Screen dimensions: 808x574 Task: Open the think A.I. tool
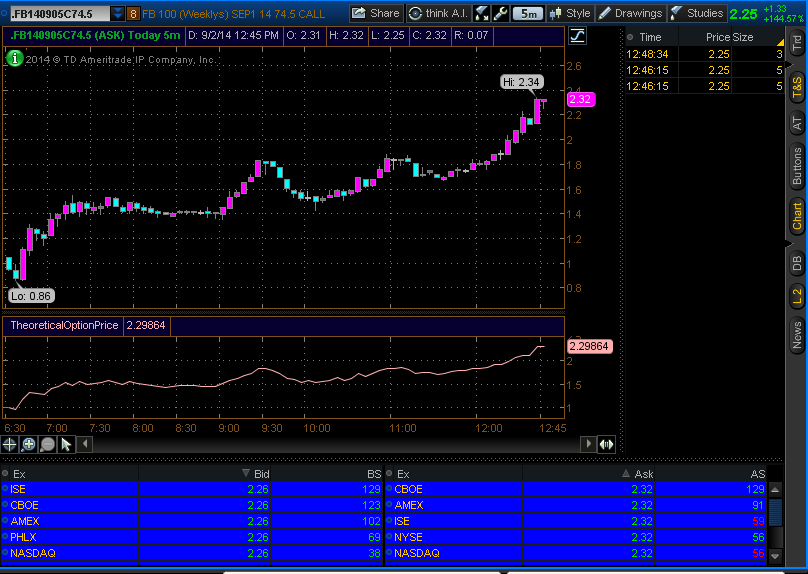[x=438, y=13]
